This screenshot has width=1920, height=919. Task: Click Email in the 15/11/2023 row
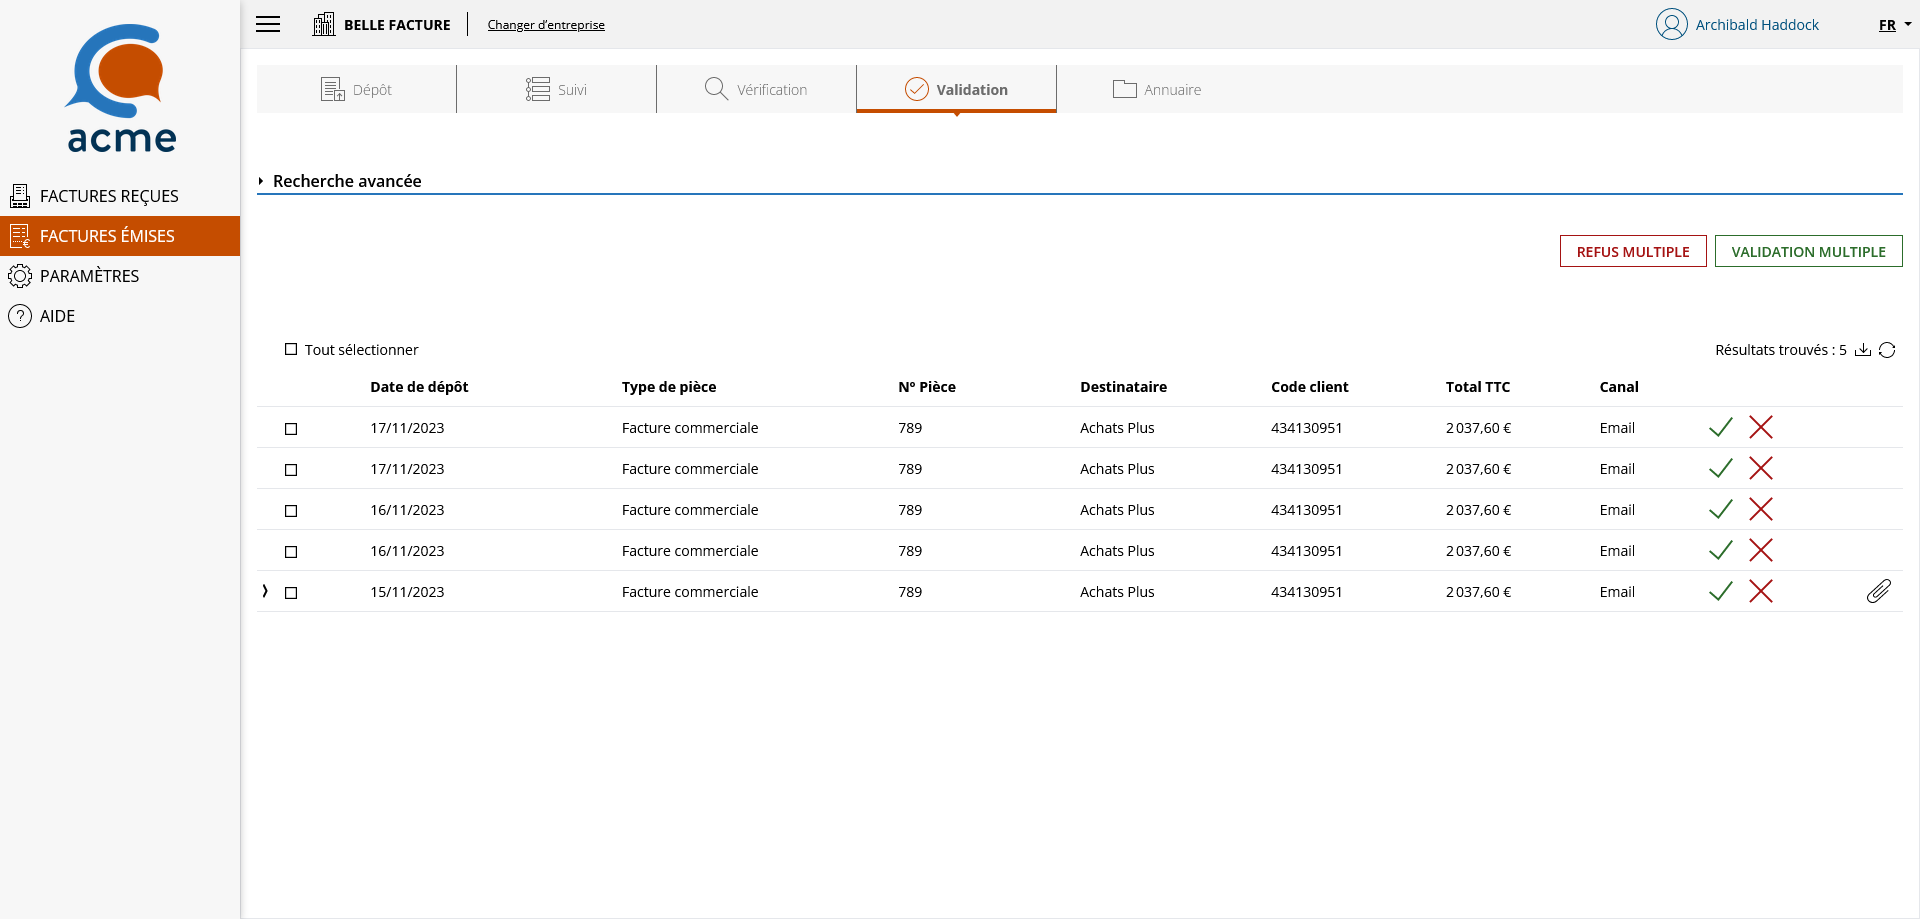[1617, 592]
